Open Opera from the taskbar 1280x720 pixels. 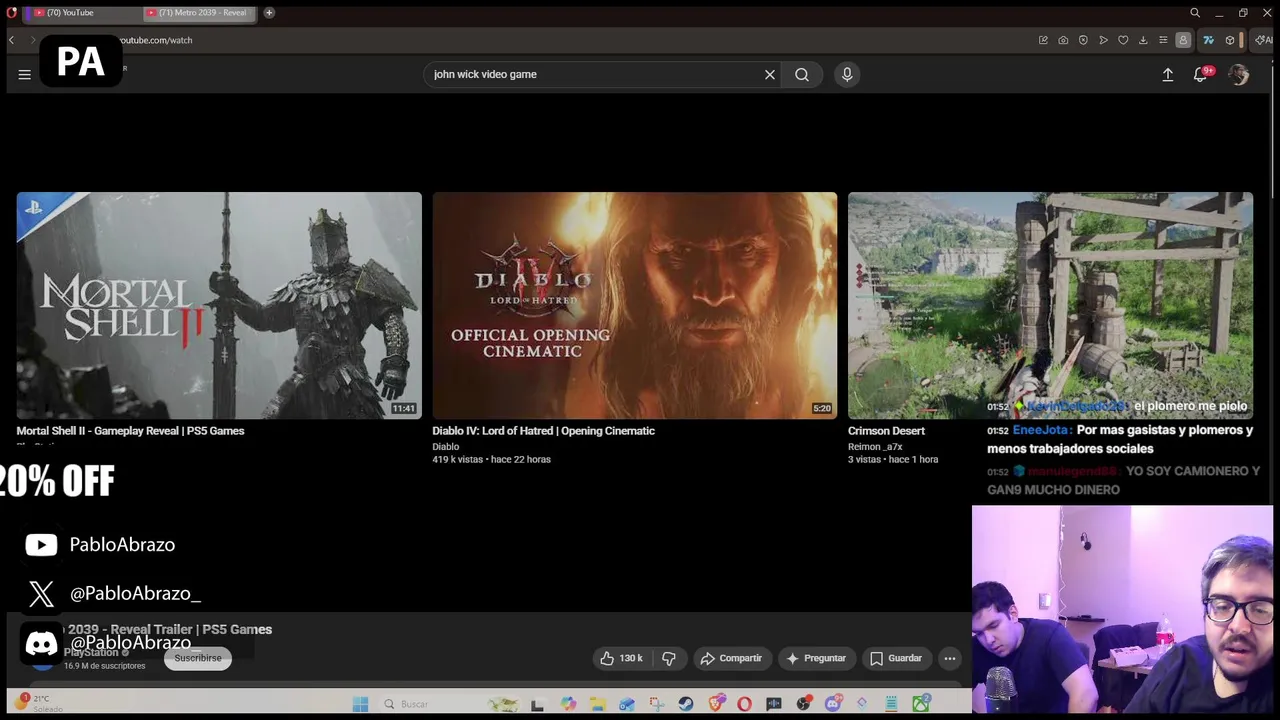click(744, 704)
